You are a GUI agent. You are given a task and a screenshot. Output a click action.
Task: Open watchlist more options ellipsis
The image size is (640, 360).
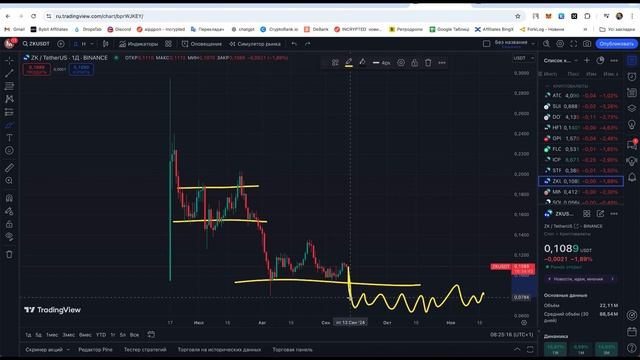tap(614, 60)
